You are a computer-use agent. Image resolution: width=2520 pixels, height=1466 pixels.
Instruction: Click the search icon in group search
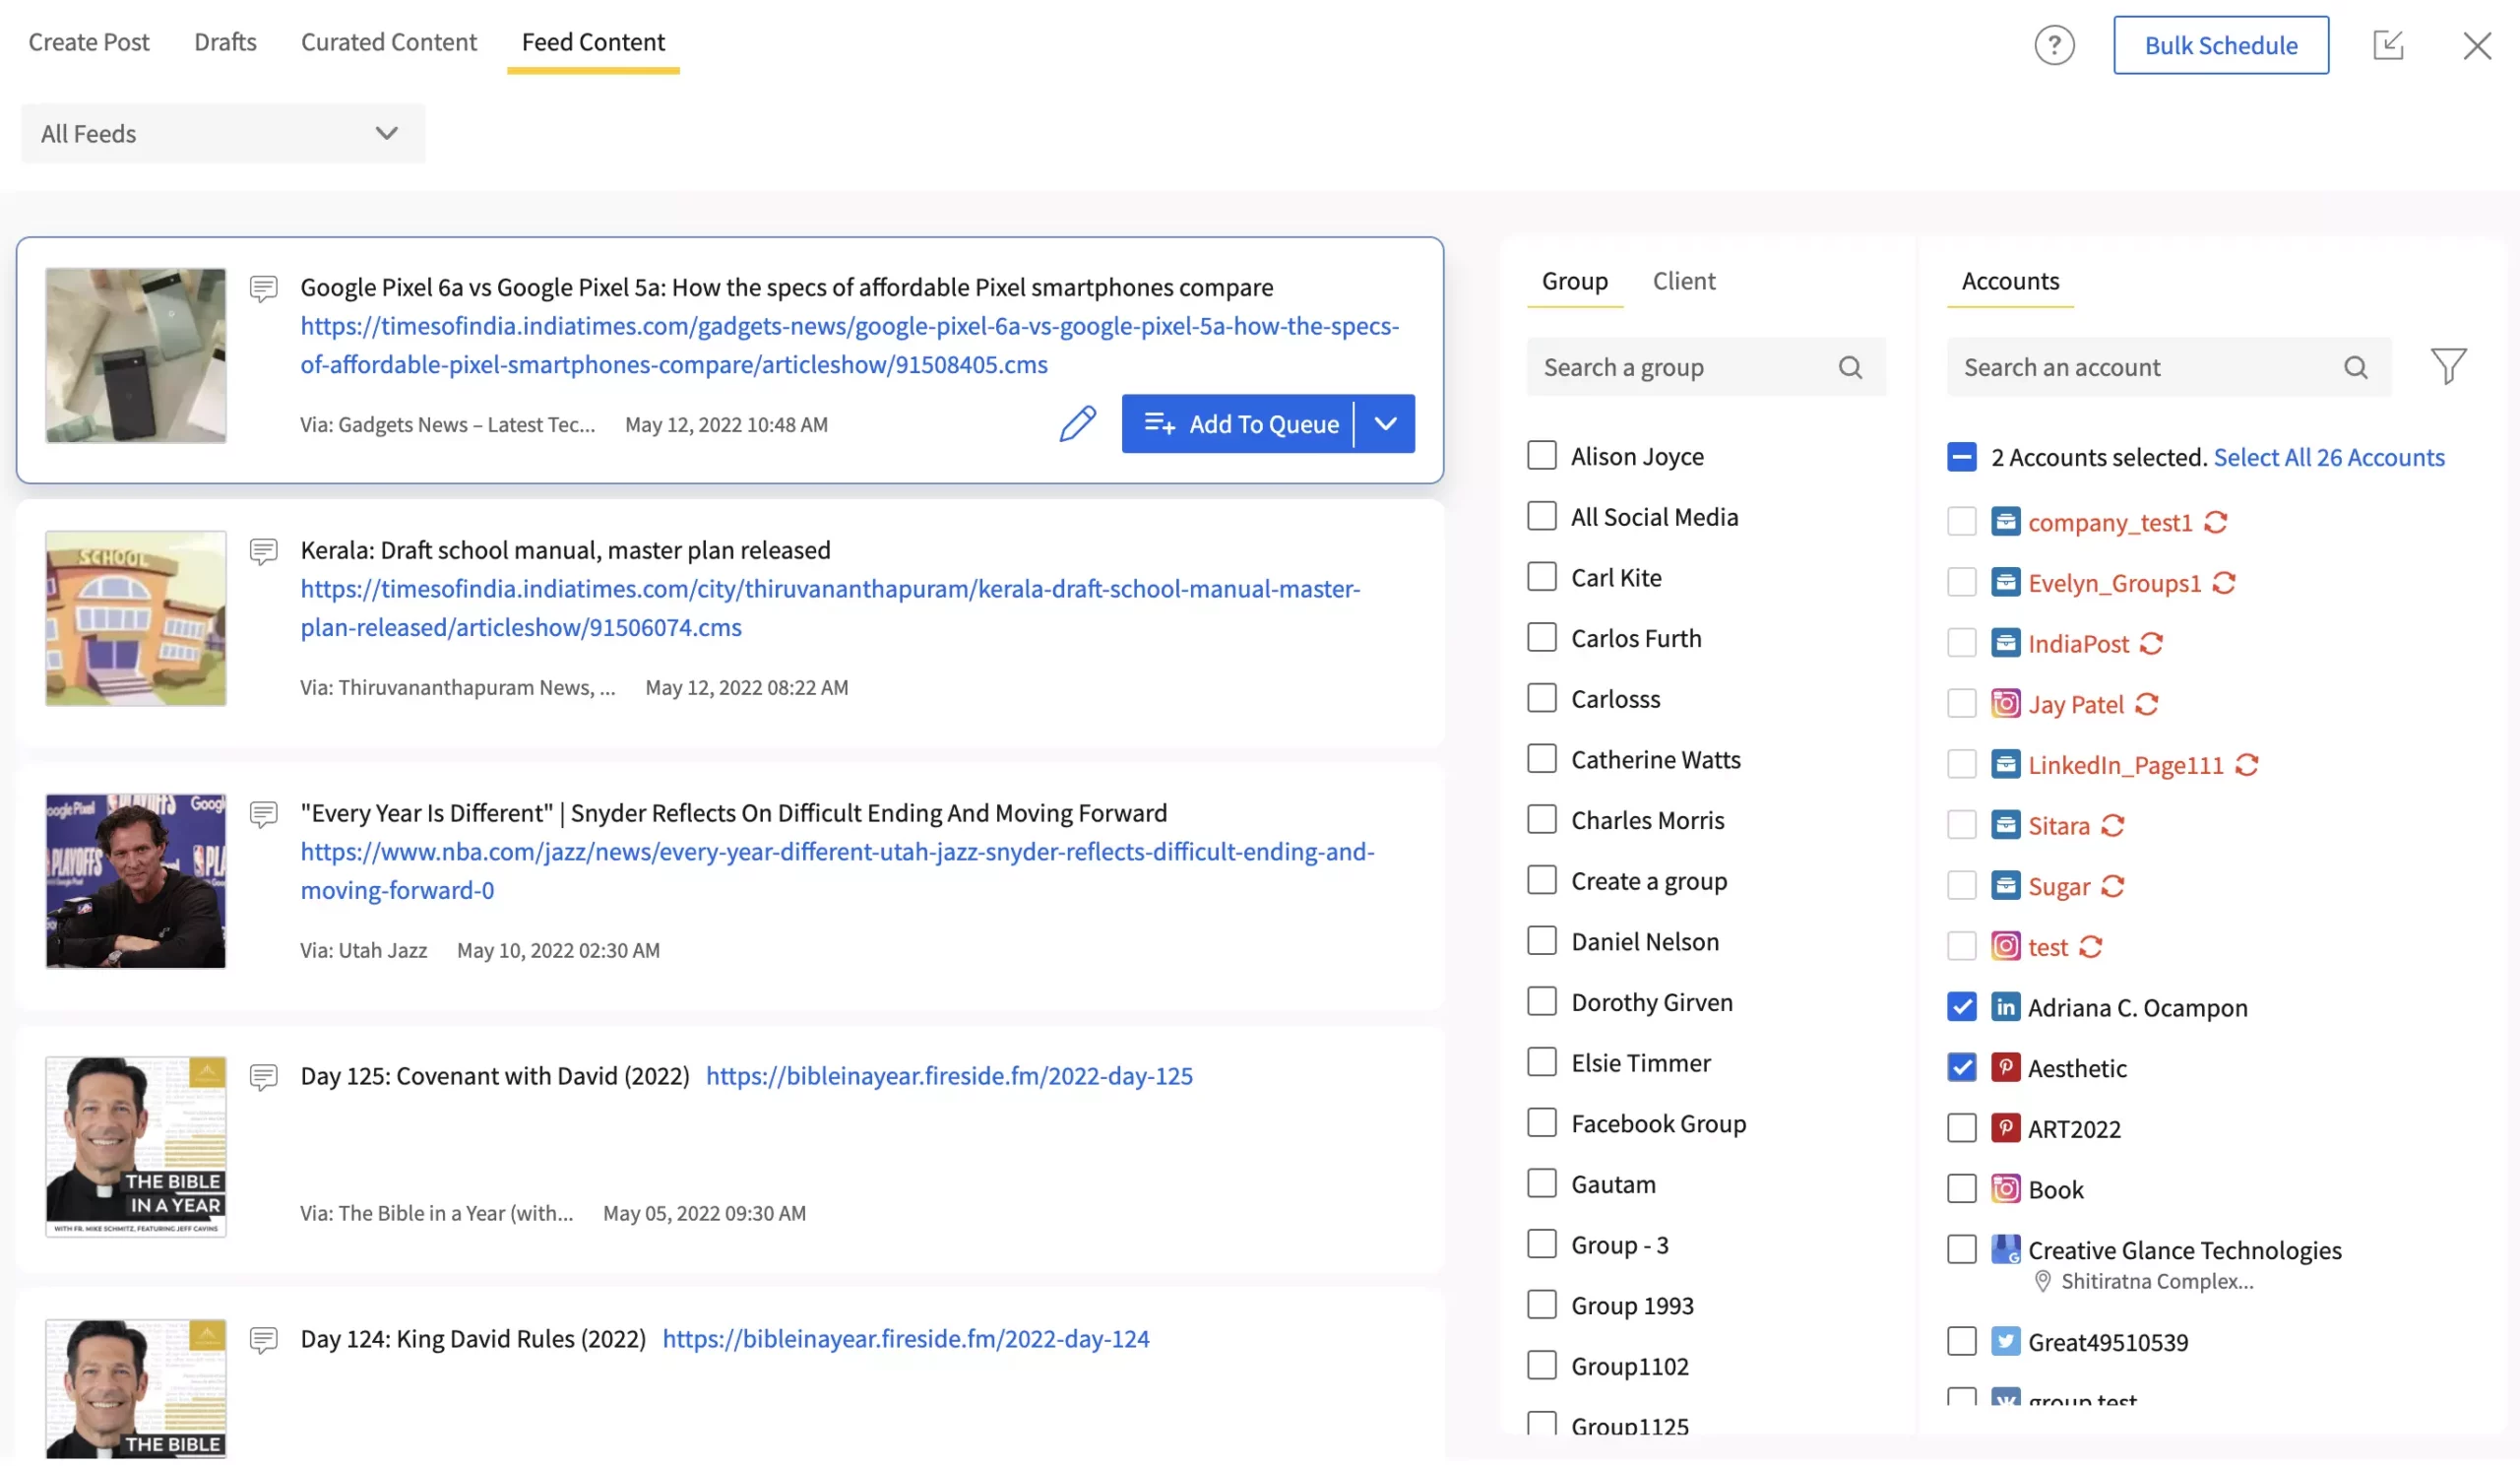point(1850,367)
